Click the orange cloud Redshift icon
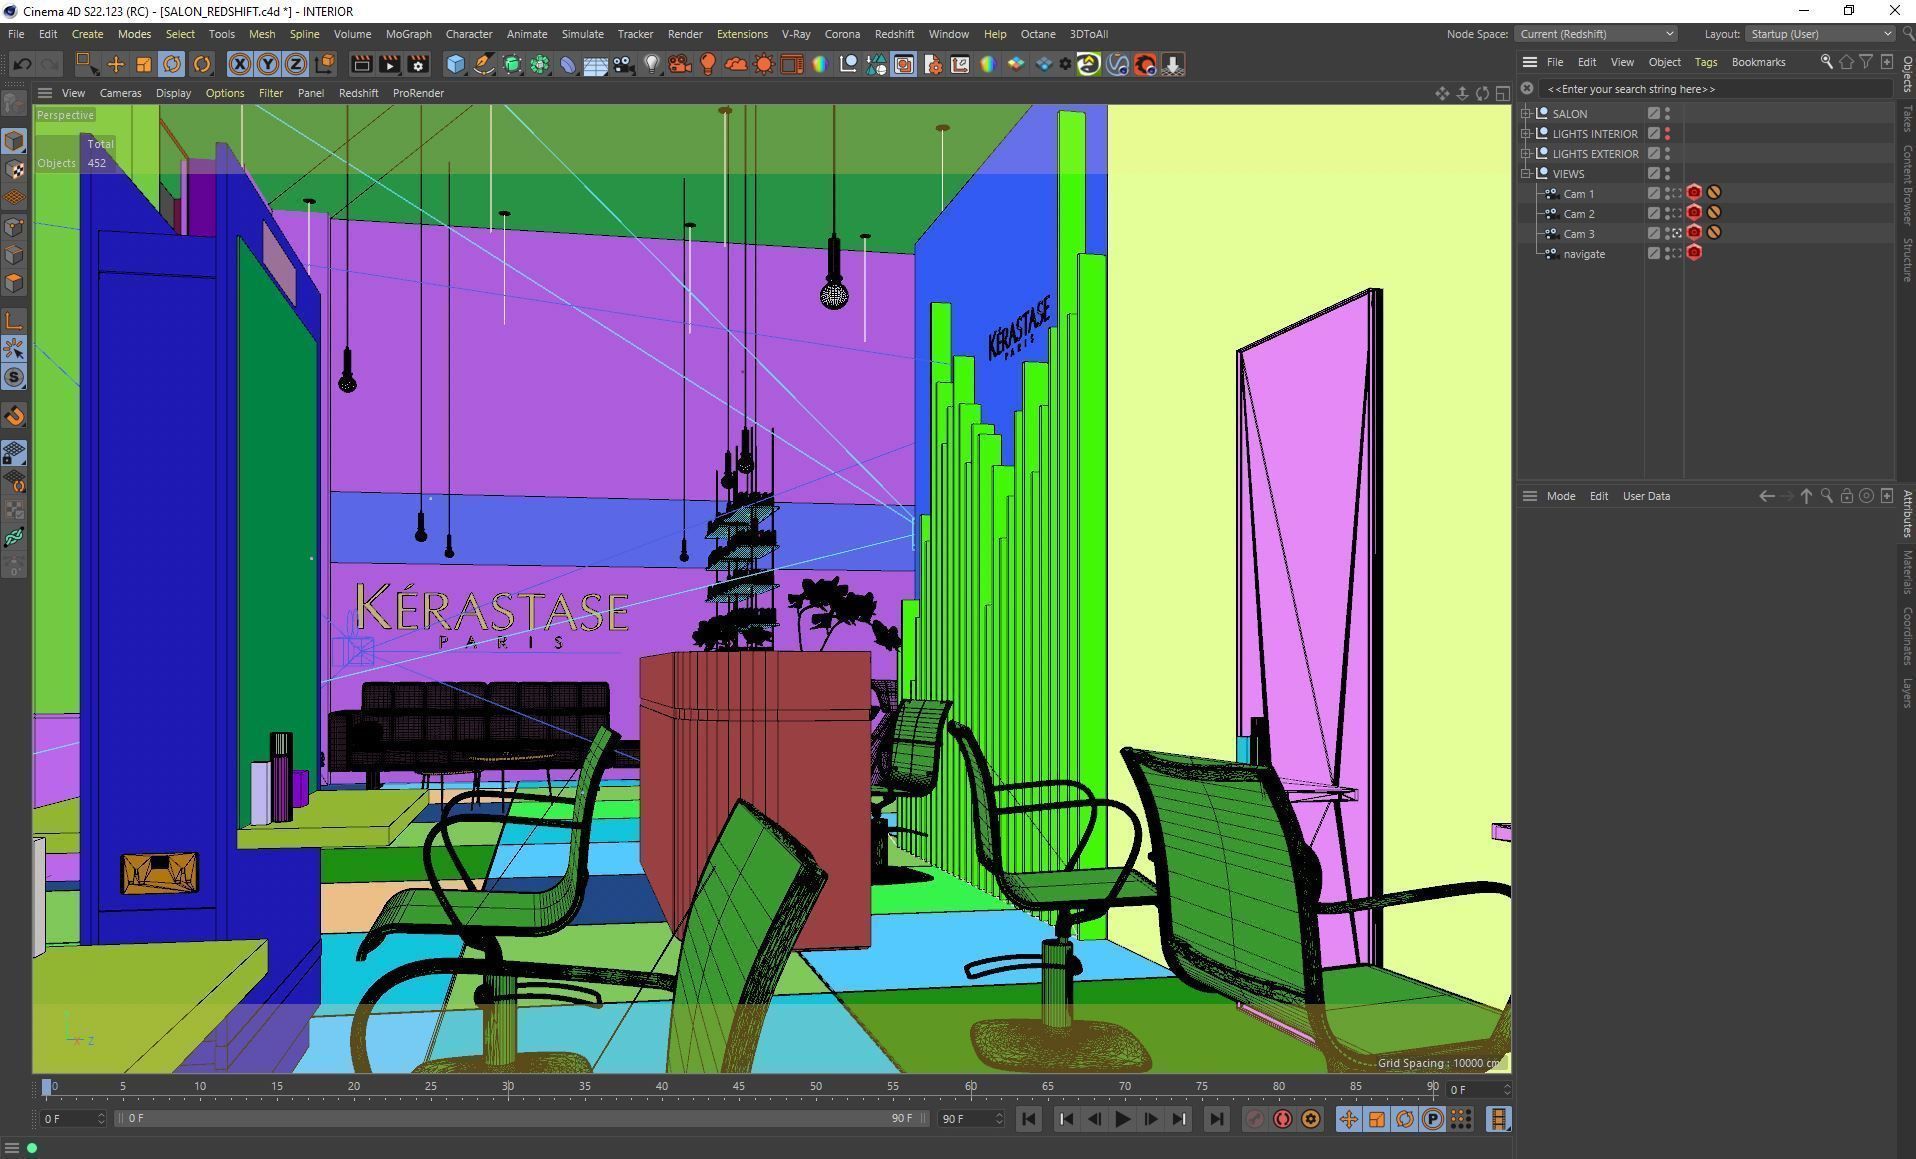Viewport: 1916px width, 1159px height. tap(736, 64)
